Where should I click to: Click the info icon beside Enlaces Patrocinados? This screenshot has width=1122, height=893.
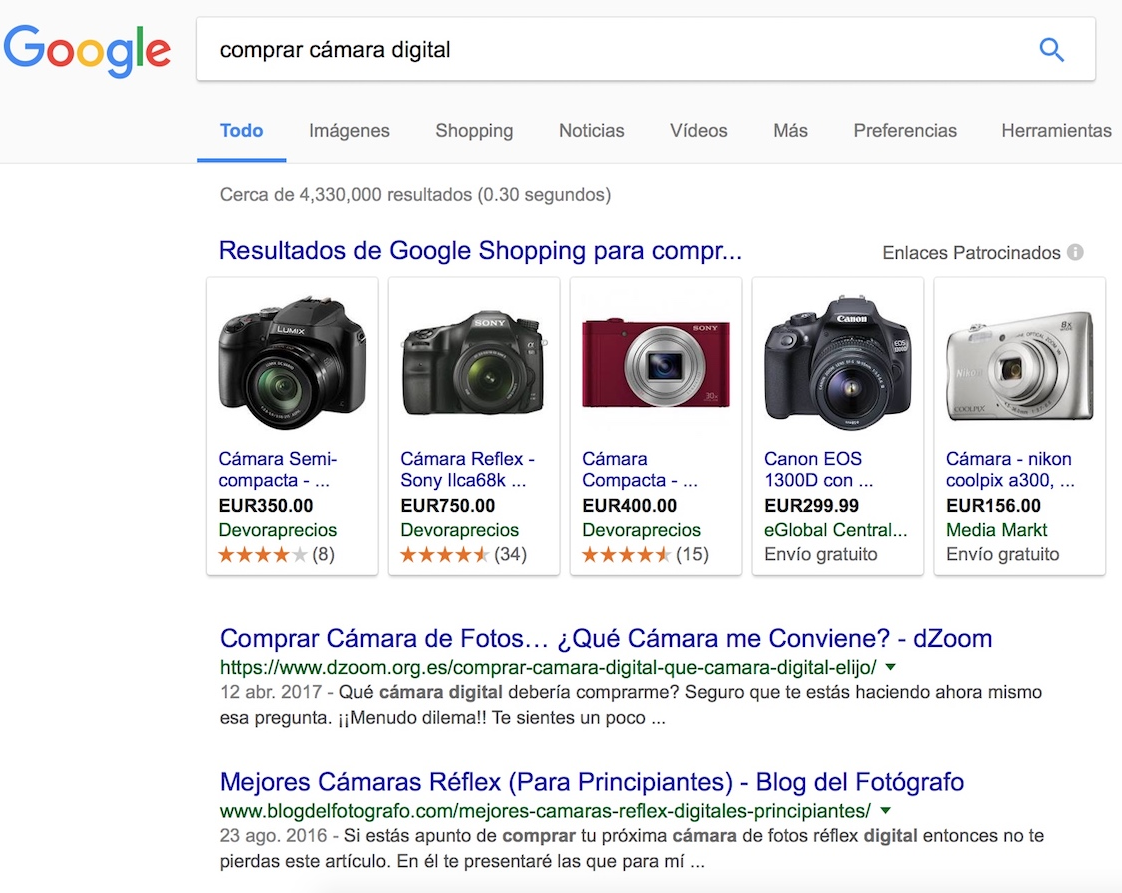(x=1075, y=253)
